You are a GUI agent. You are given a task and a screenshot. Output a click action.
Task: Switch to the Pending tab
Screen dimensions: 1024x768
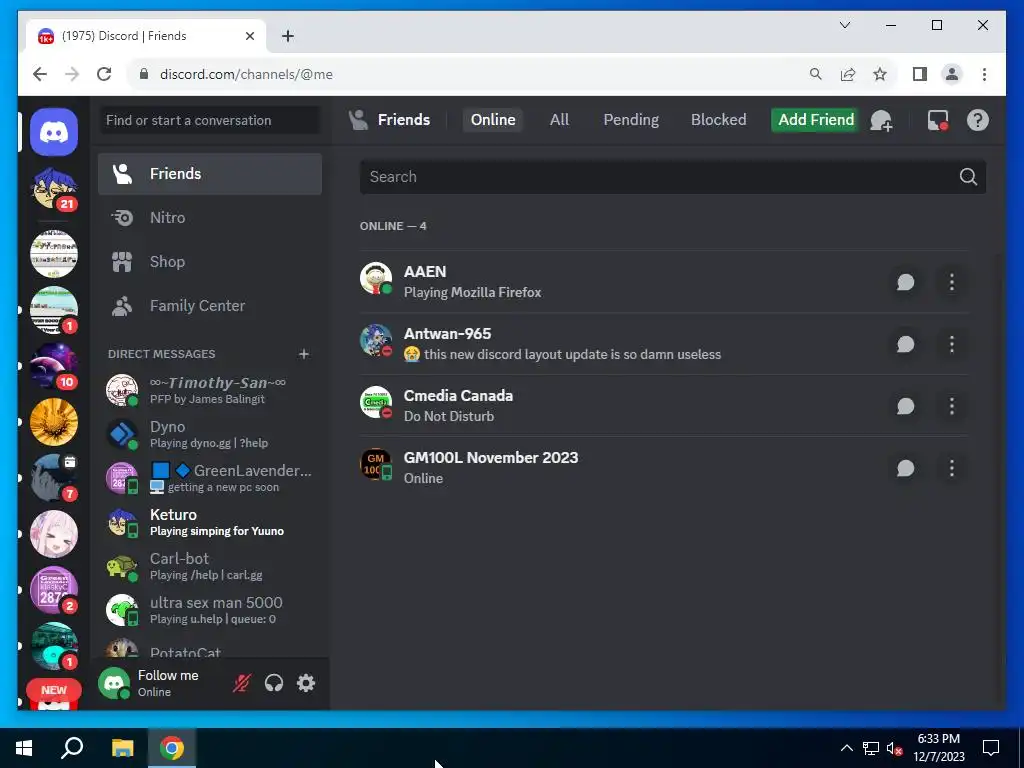click(631, 120)
